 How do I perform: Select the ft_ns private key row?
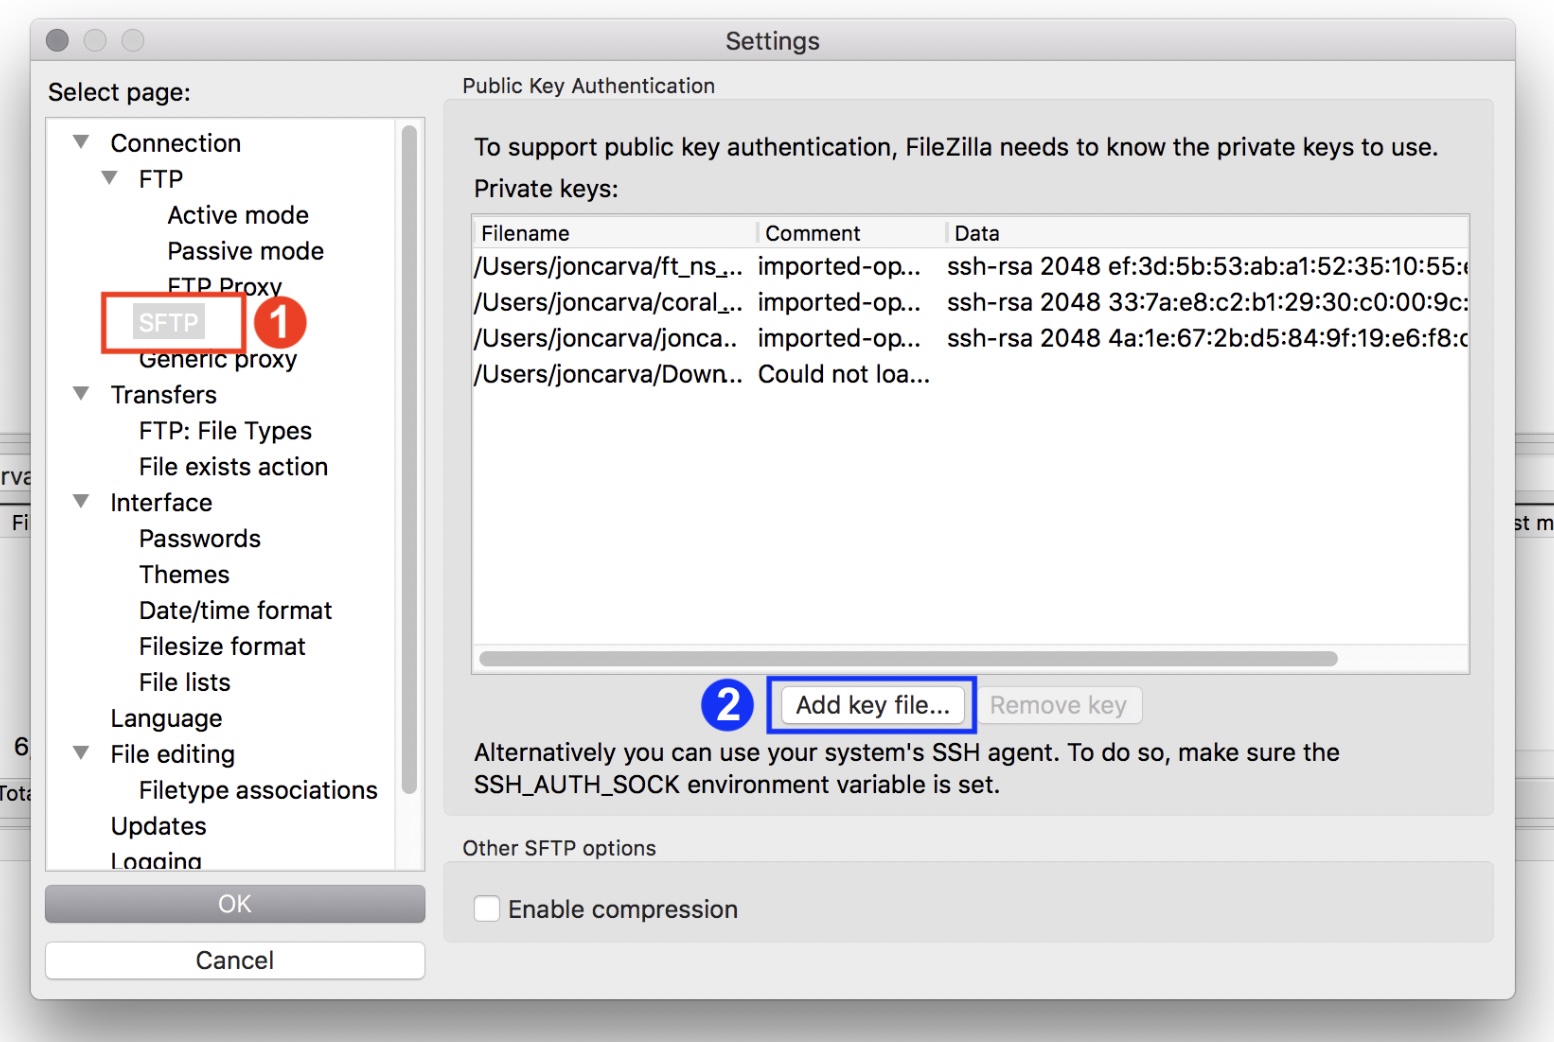[x=608, y=266]
